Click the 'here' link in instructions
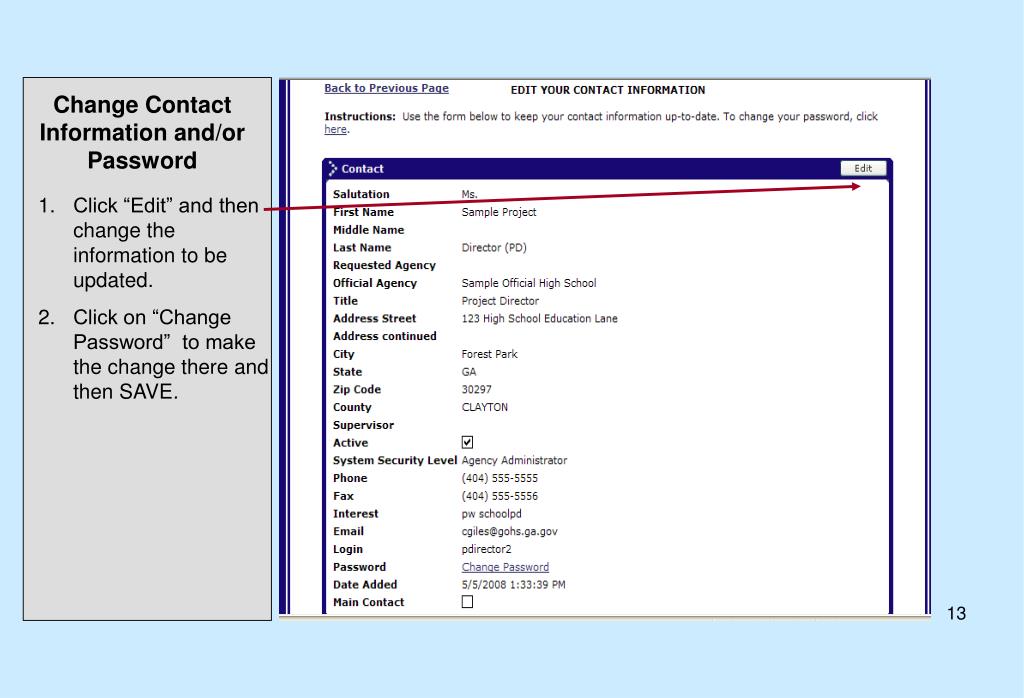The width and height of the screenshot is (1024, 698). [x=336, y=129]
